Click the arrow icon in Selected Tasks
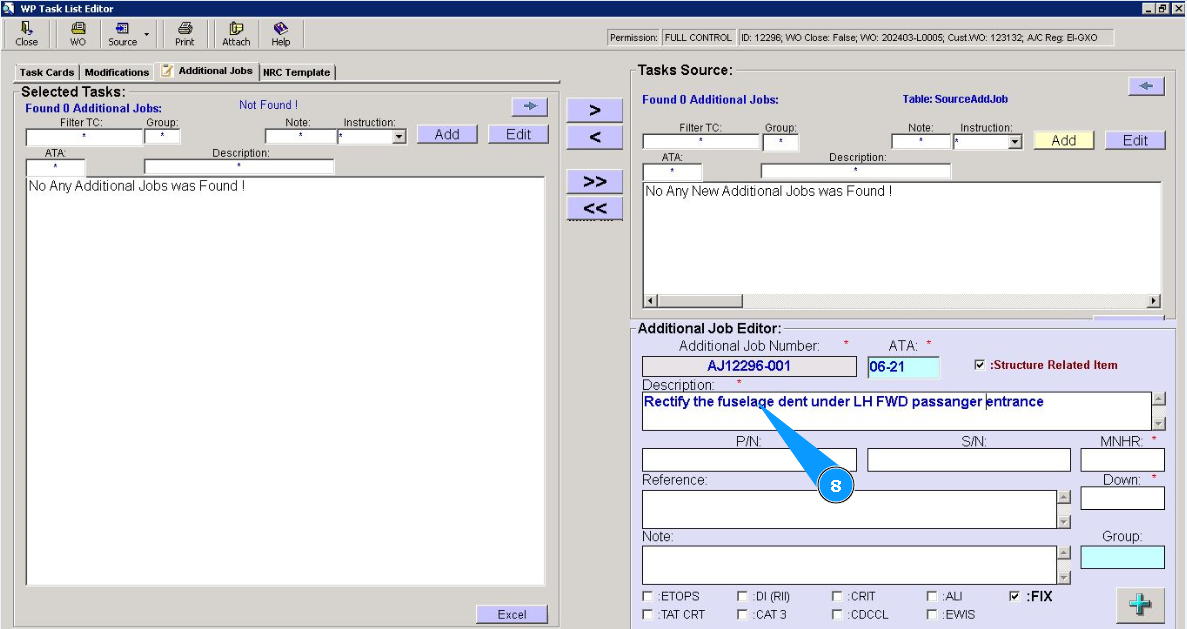This screenshot has height=629, width=1187. tap(530, 106)
